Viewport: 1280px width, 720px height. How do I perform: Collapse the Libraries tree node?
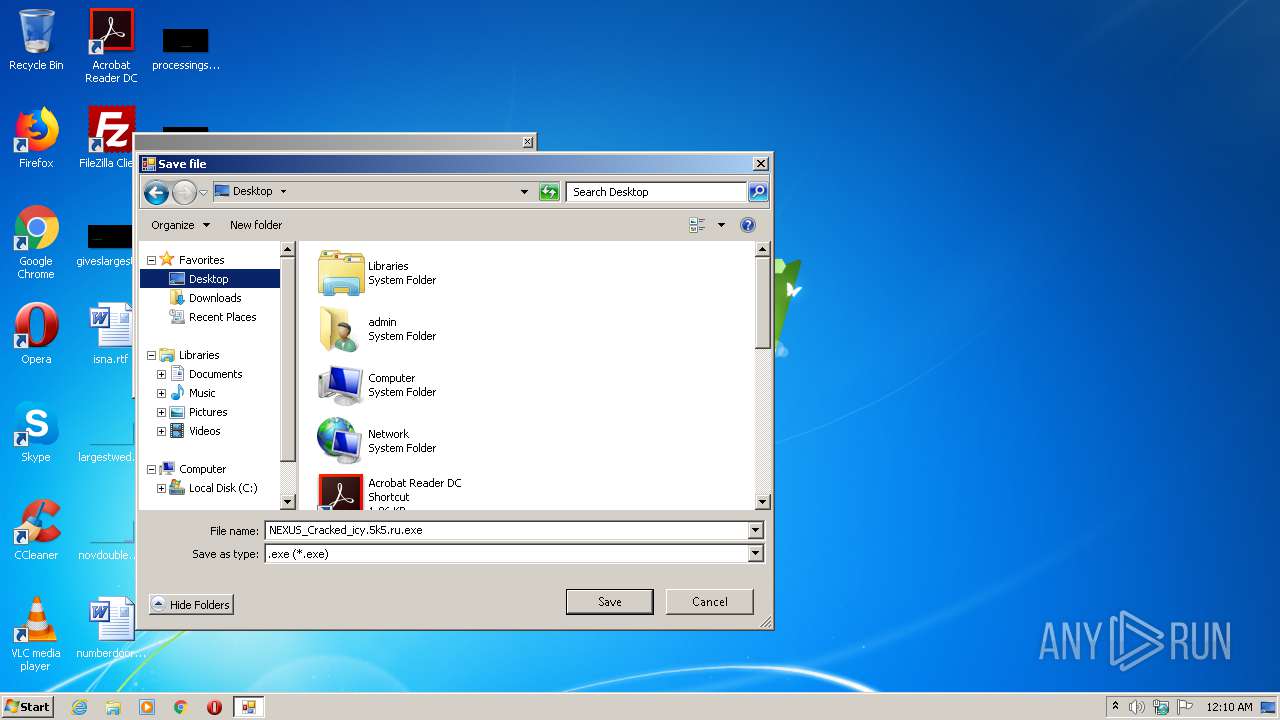pos(151,355)
